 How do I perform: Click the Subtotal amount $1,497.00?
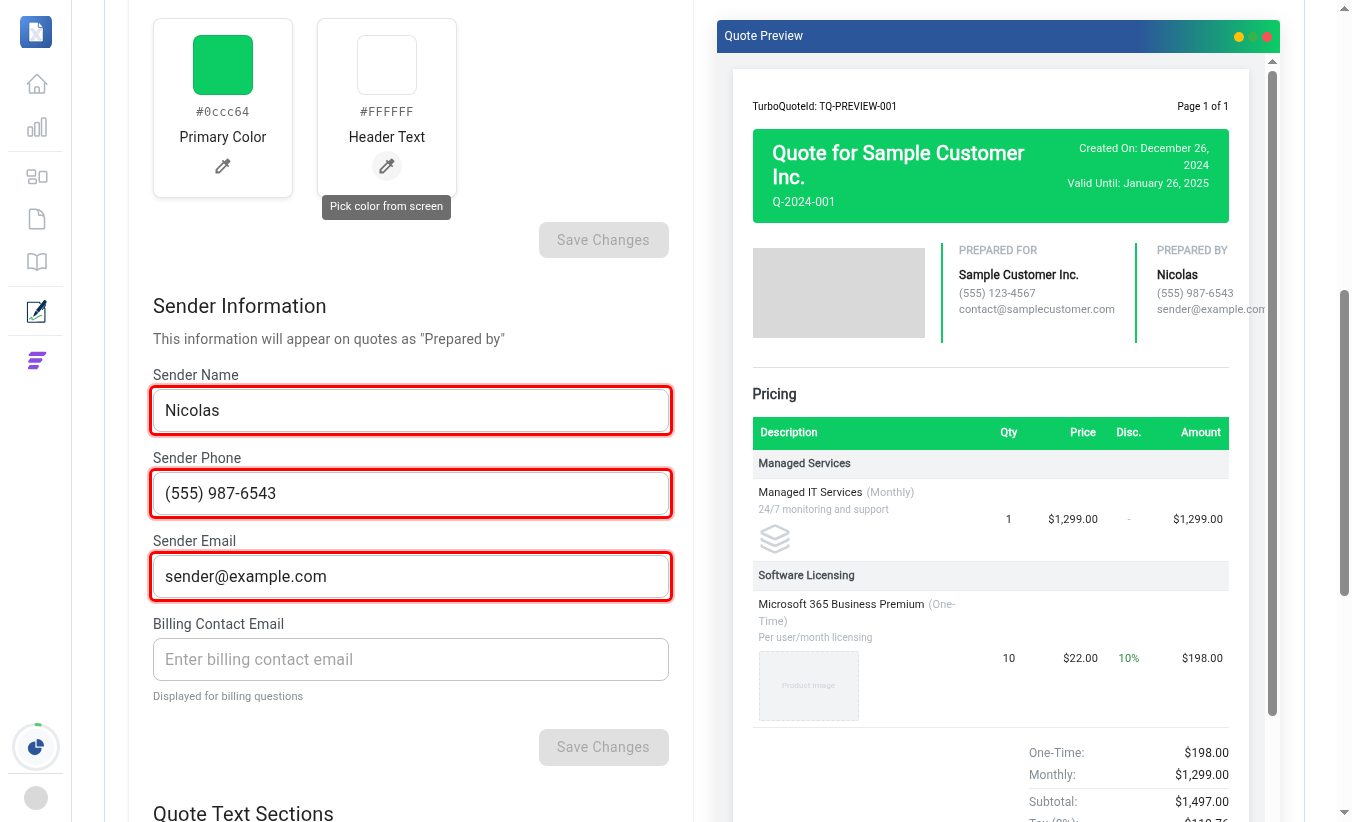click(x=1202, y=802)
